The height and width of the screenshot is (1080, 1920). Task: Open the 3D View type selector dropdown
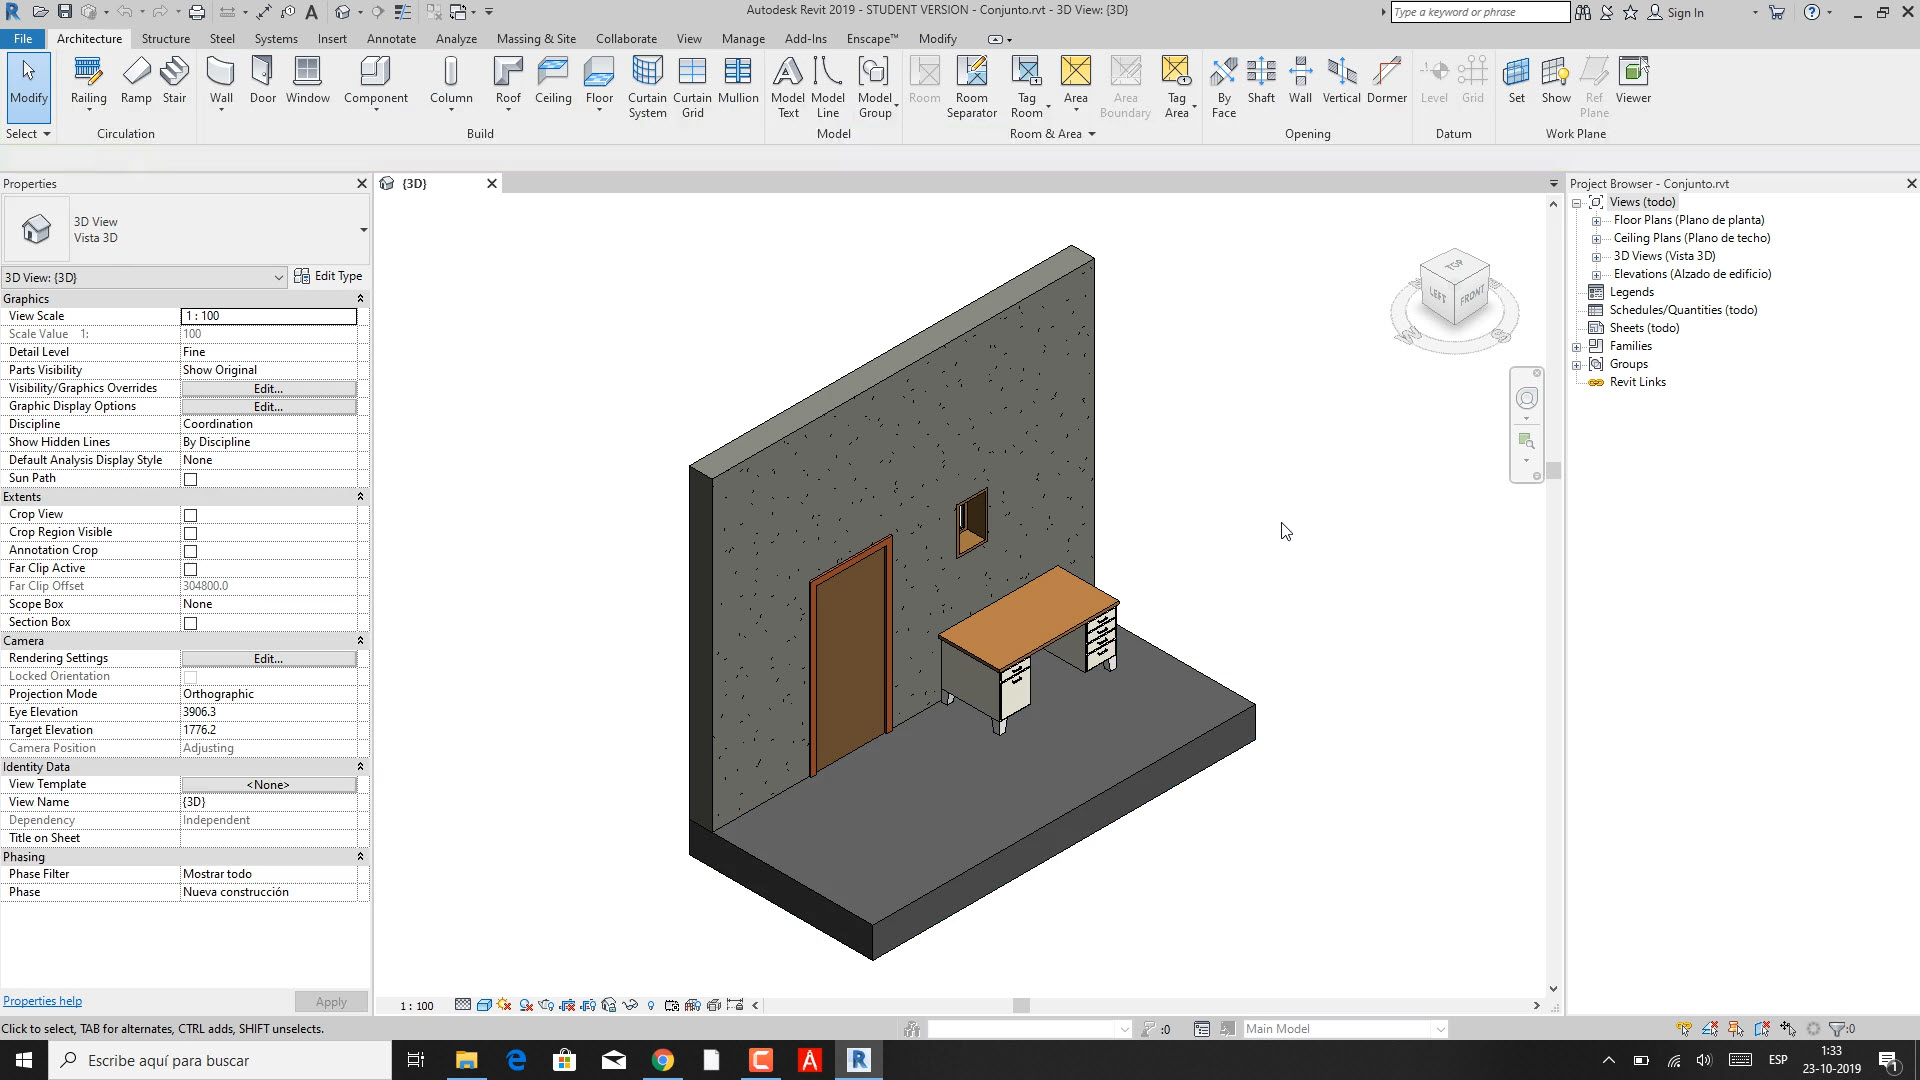186,230
